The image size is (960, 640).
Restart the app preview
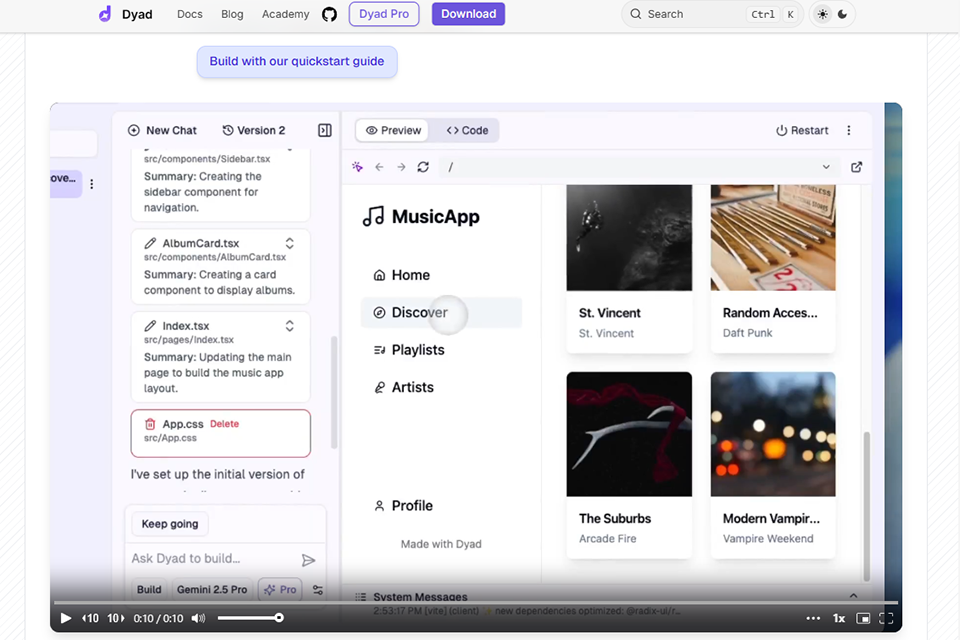click(x=802, y=130)
